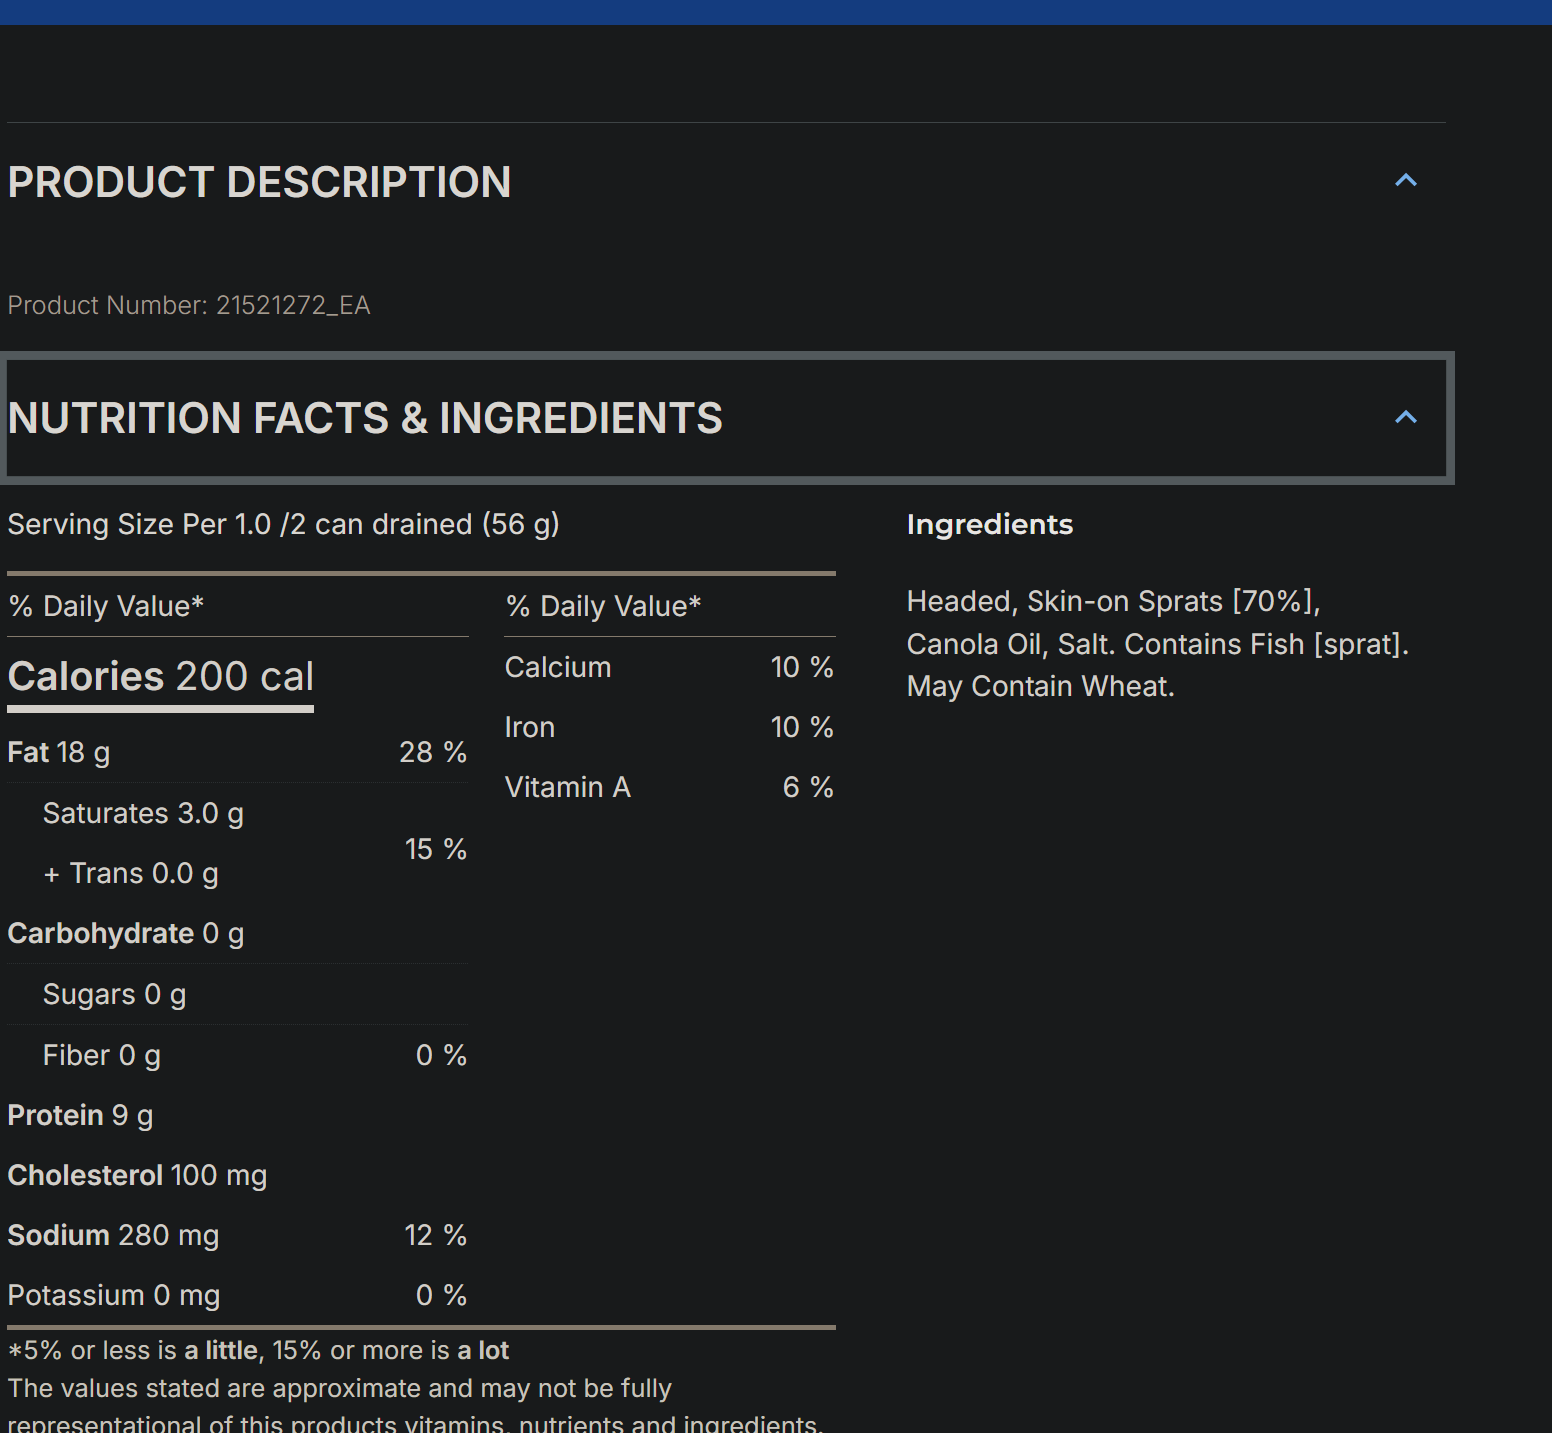Click the Calcium label
This screenshot has width=1552, height=1433.
pyautogui.click(x=558, y=667)
